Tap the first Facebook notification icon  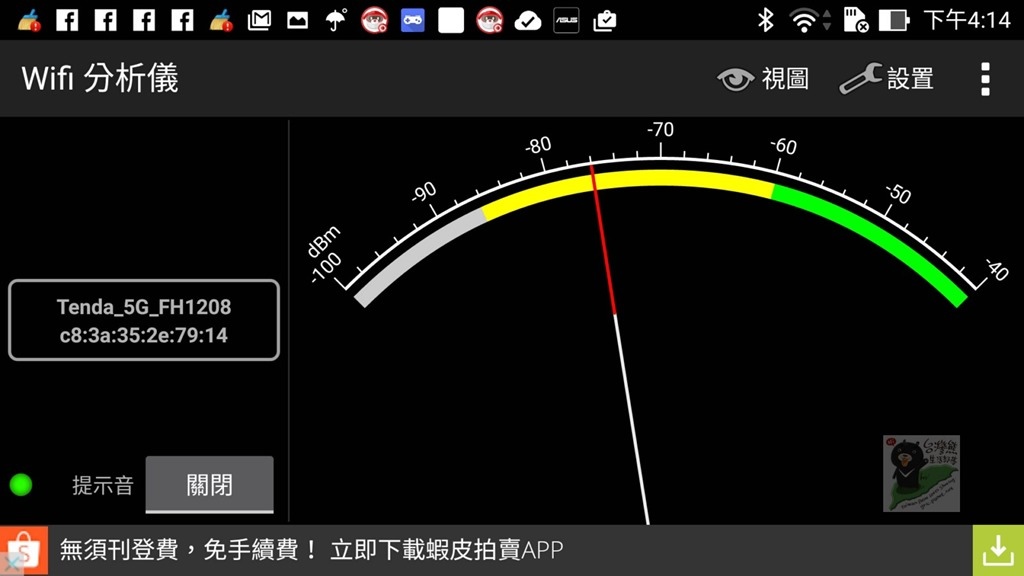[x=67, y=20]
